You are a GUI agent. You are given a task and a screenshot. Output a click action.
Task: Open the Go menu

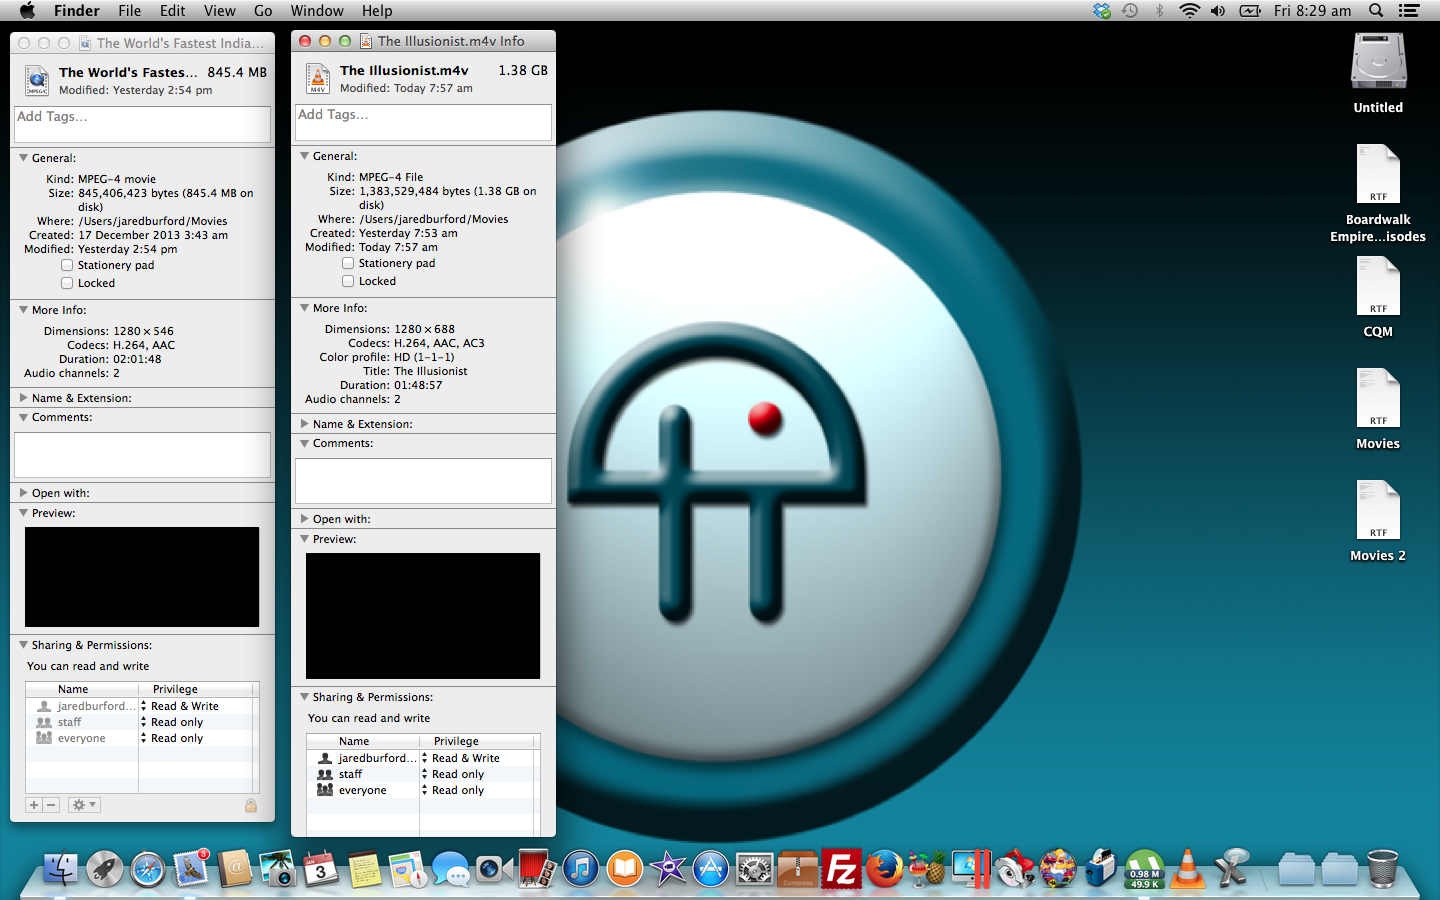263,11
